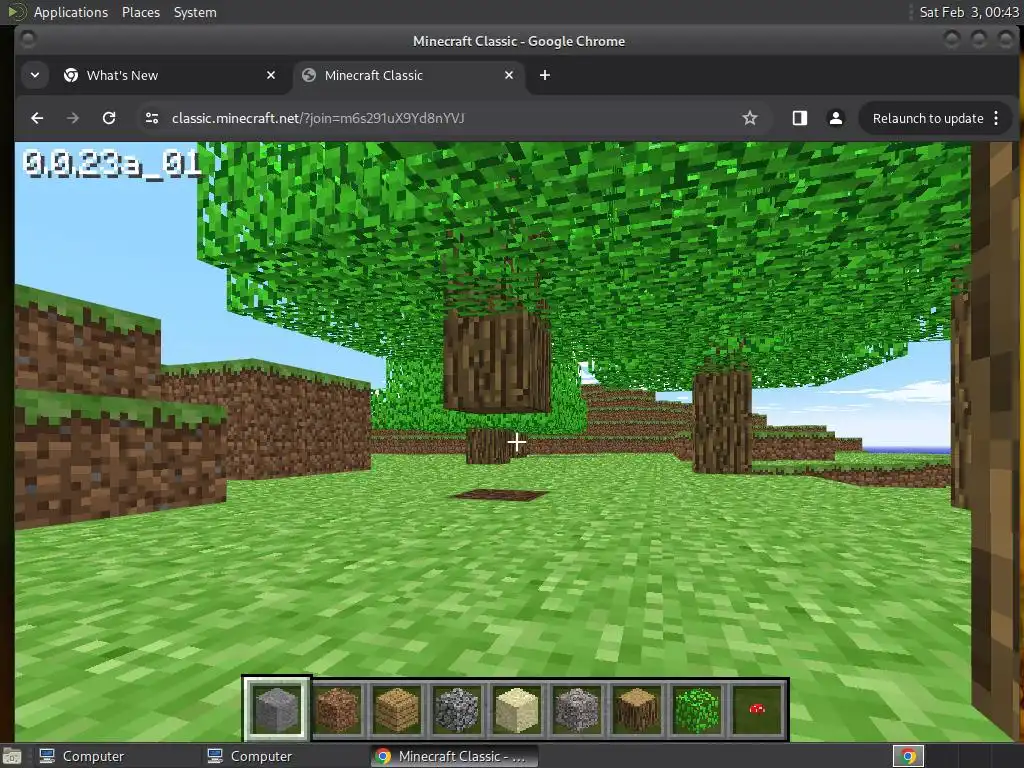
Task: Select Minecraft Classic taskbar entry
Action: tap(454, 756)
